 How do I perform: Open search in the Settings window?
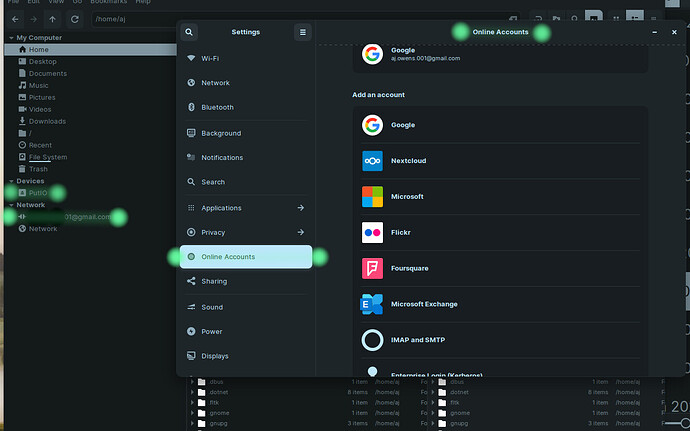(189, 32)
